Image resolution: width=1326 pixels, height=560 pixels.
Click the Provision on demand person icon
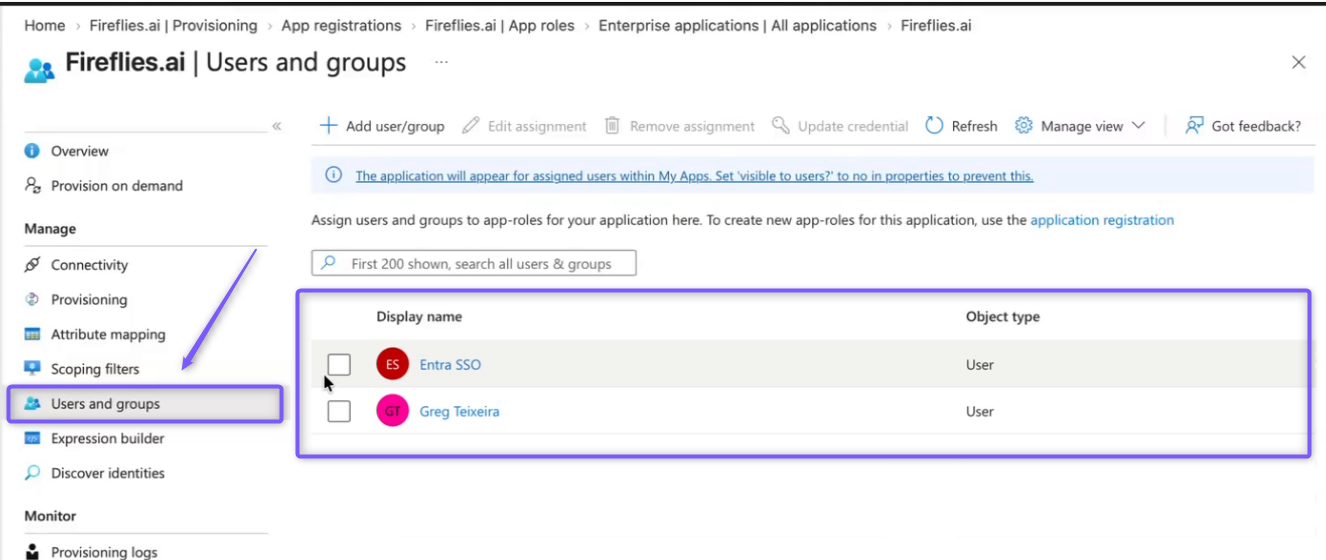(32, 185)
